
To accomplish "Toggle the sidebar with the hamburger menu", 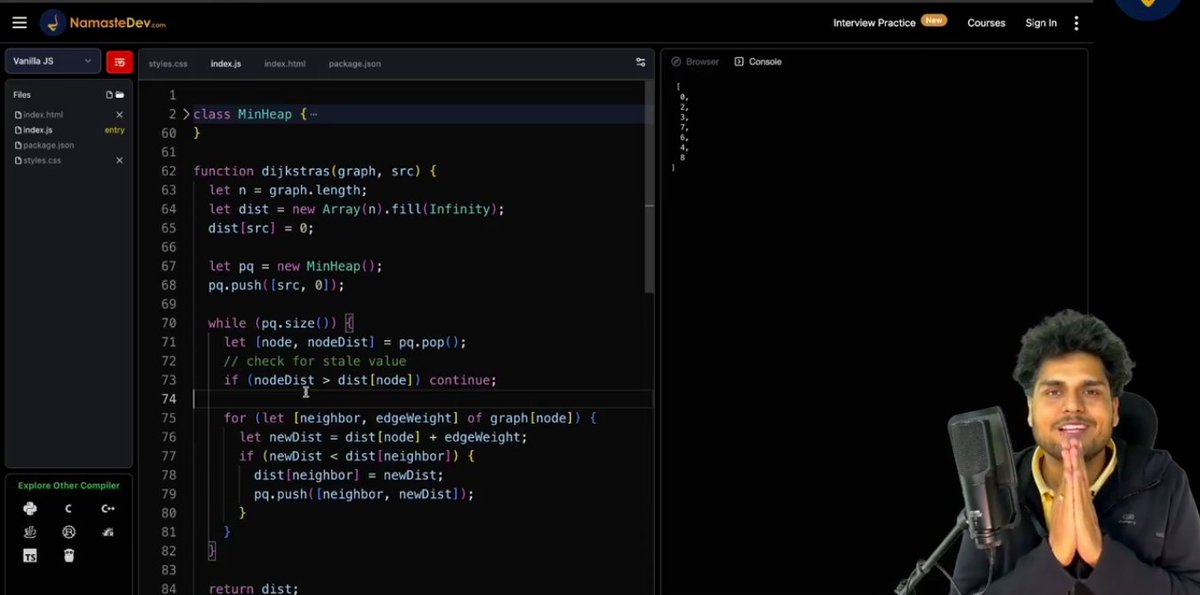I will point(19,22).
